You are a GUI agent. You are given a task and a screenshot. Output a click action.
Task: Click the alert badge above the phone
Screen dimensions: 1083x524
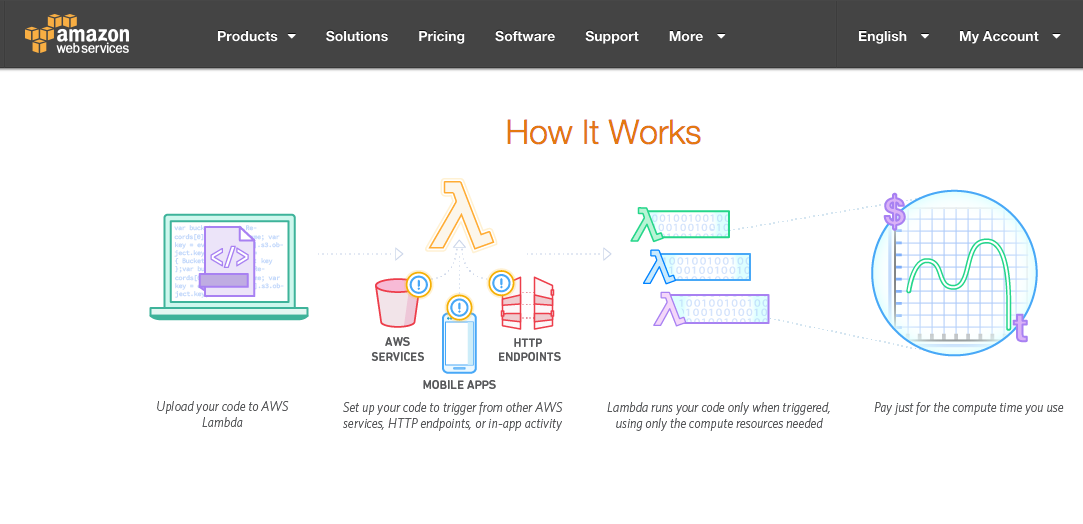click(x=459, y=307)
